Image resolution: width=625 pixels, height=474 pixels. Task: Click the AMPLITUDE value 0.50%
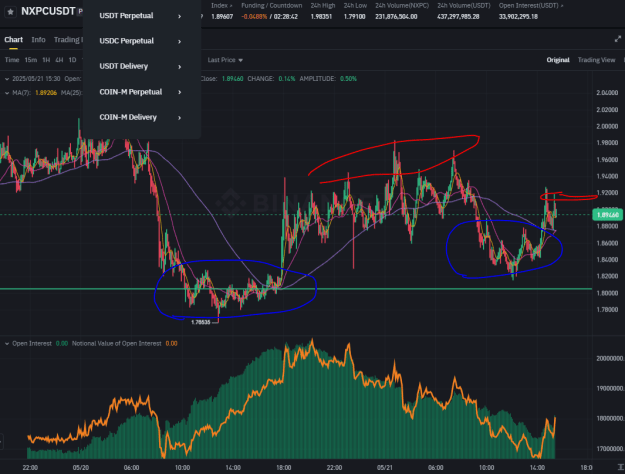point(348,79)
